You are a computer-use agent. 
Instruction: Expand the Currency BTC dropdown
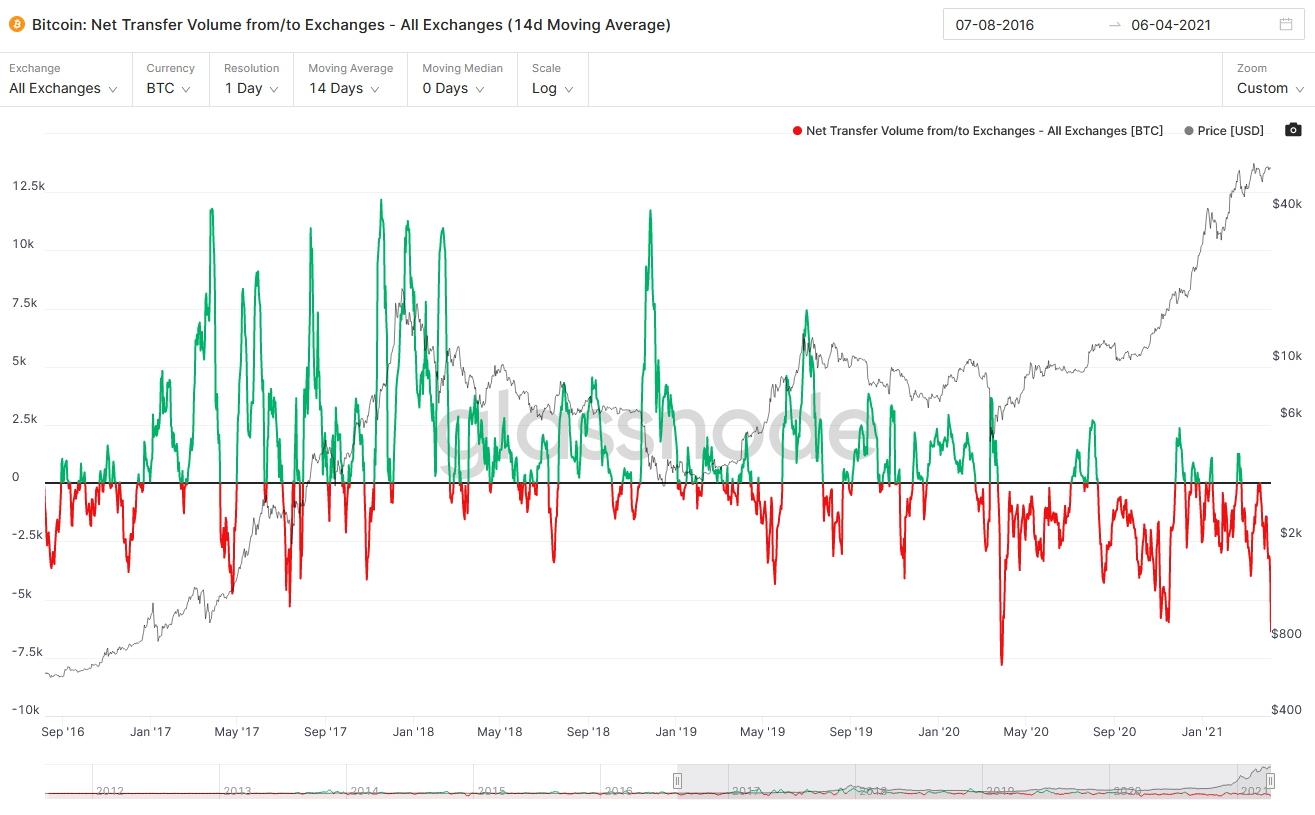click(x=169, y=88)
